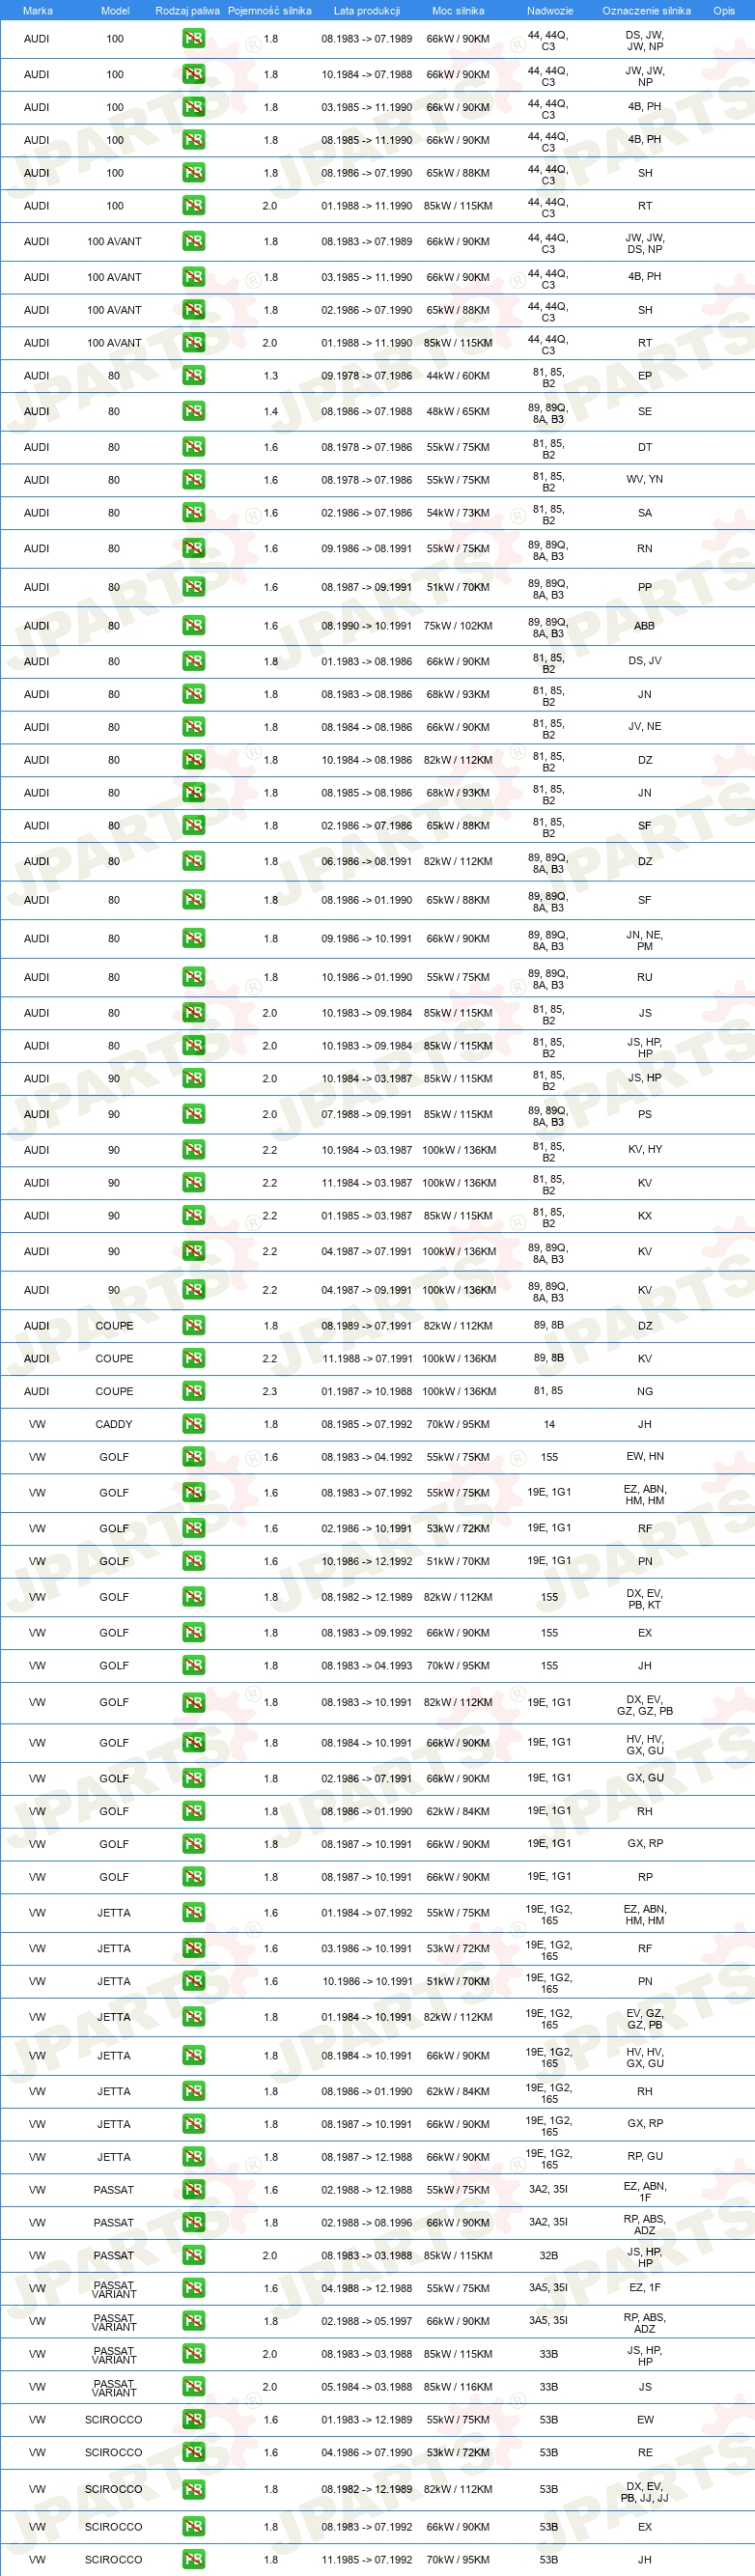755x2576 pixels.
Task: Click the fuel icon in the VW GOLF PN row
Action: [x=194, y=1561]
